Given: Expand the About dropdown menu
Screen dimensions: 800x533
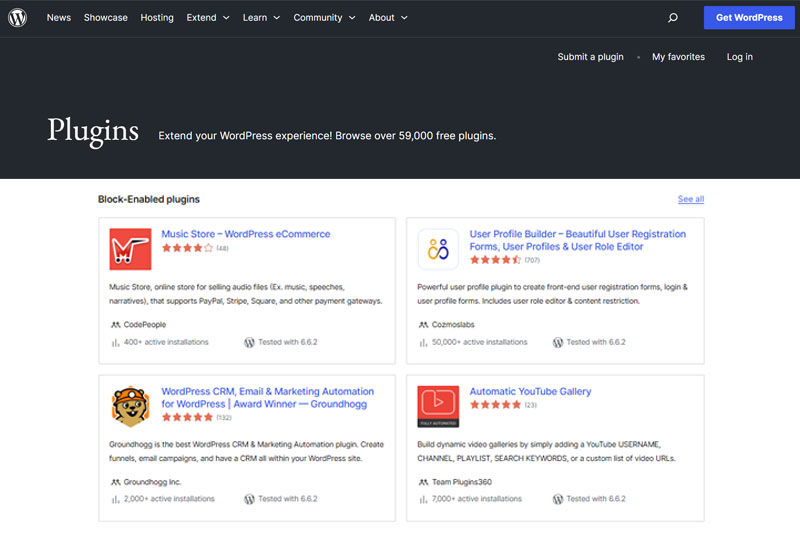Looking at the screenshot, I should tap(388, 18).
